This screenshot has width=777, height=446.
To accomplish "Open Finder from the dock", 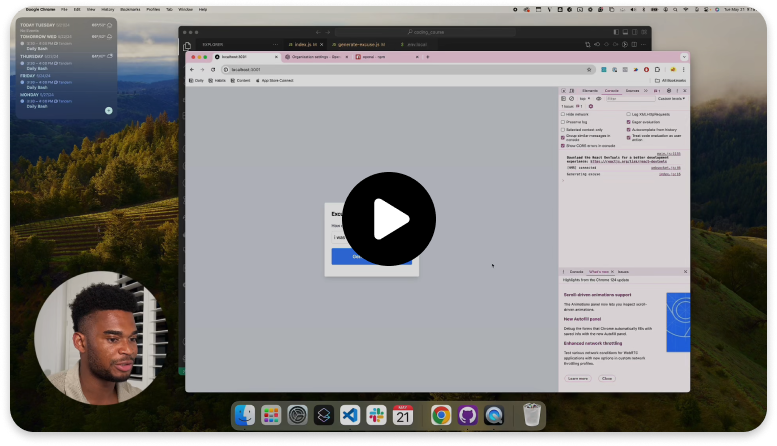I will point(245,415).
